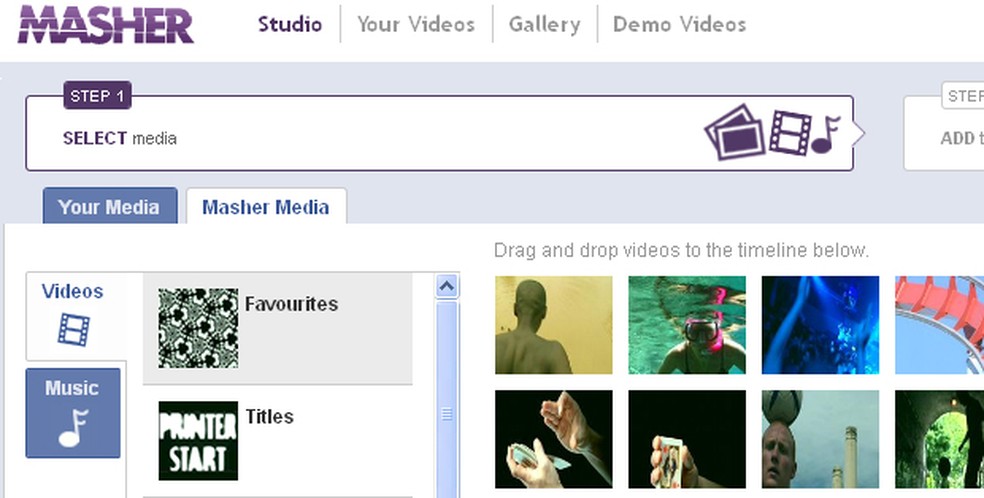Click the Printer Start titles thumbnail

coord(198,441)
